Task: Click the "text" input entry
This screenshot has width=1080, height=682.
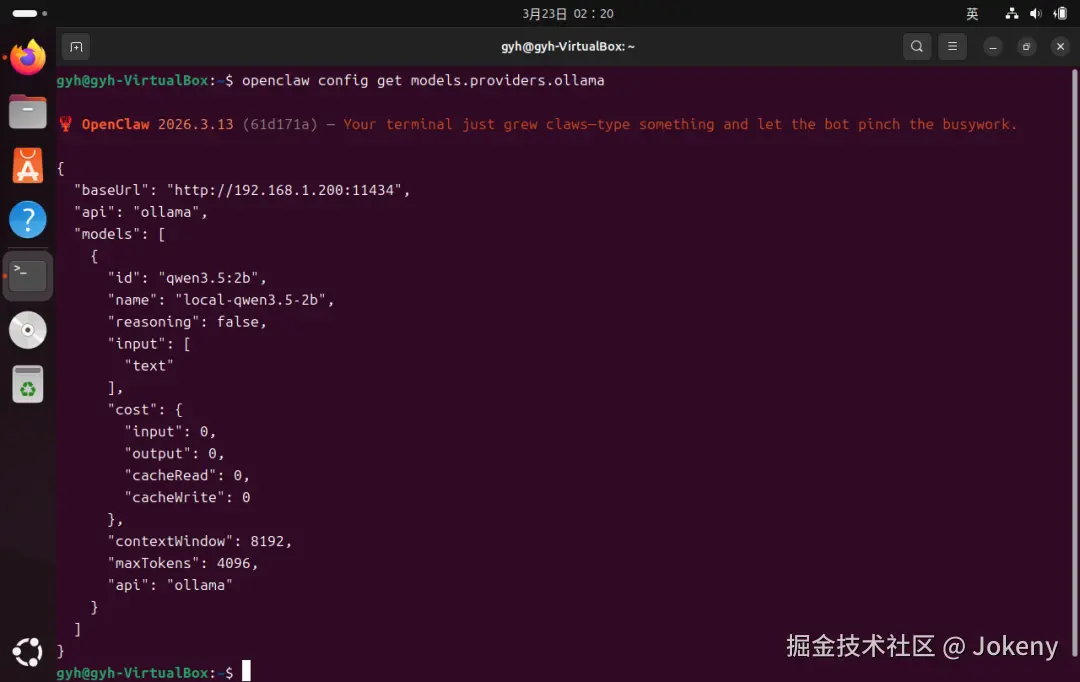Action: (149, 366)
